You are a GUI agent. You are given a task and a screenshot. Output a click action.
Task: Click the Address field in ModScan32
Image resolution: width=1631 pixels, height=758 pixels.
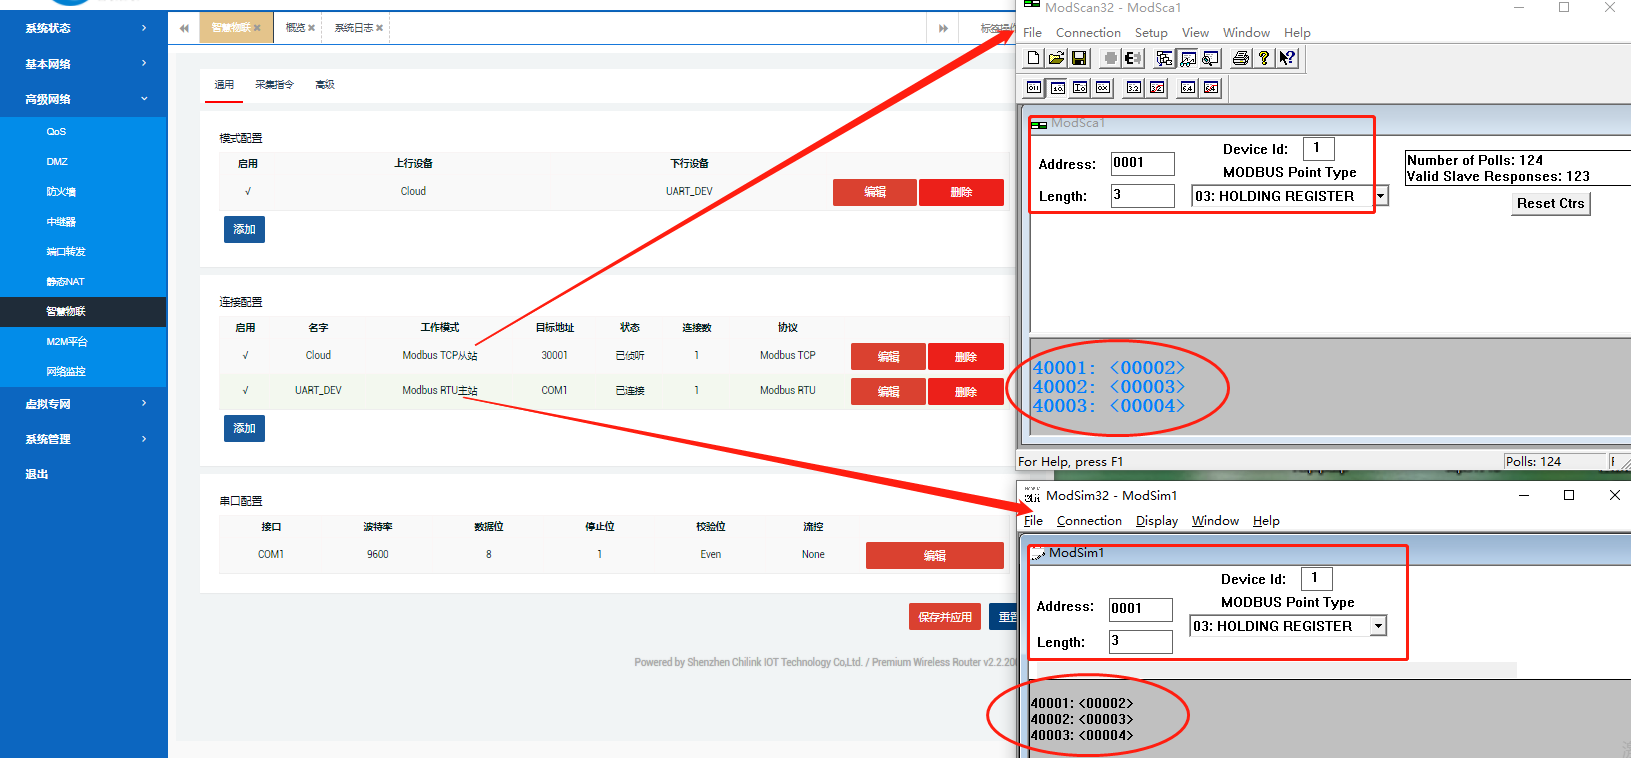tap(1142, 163)
